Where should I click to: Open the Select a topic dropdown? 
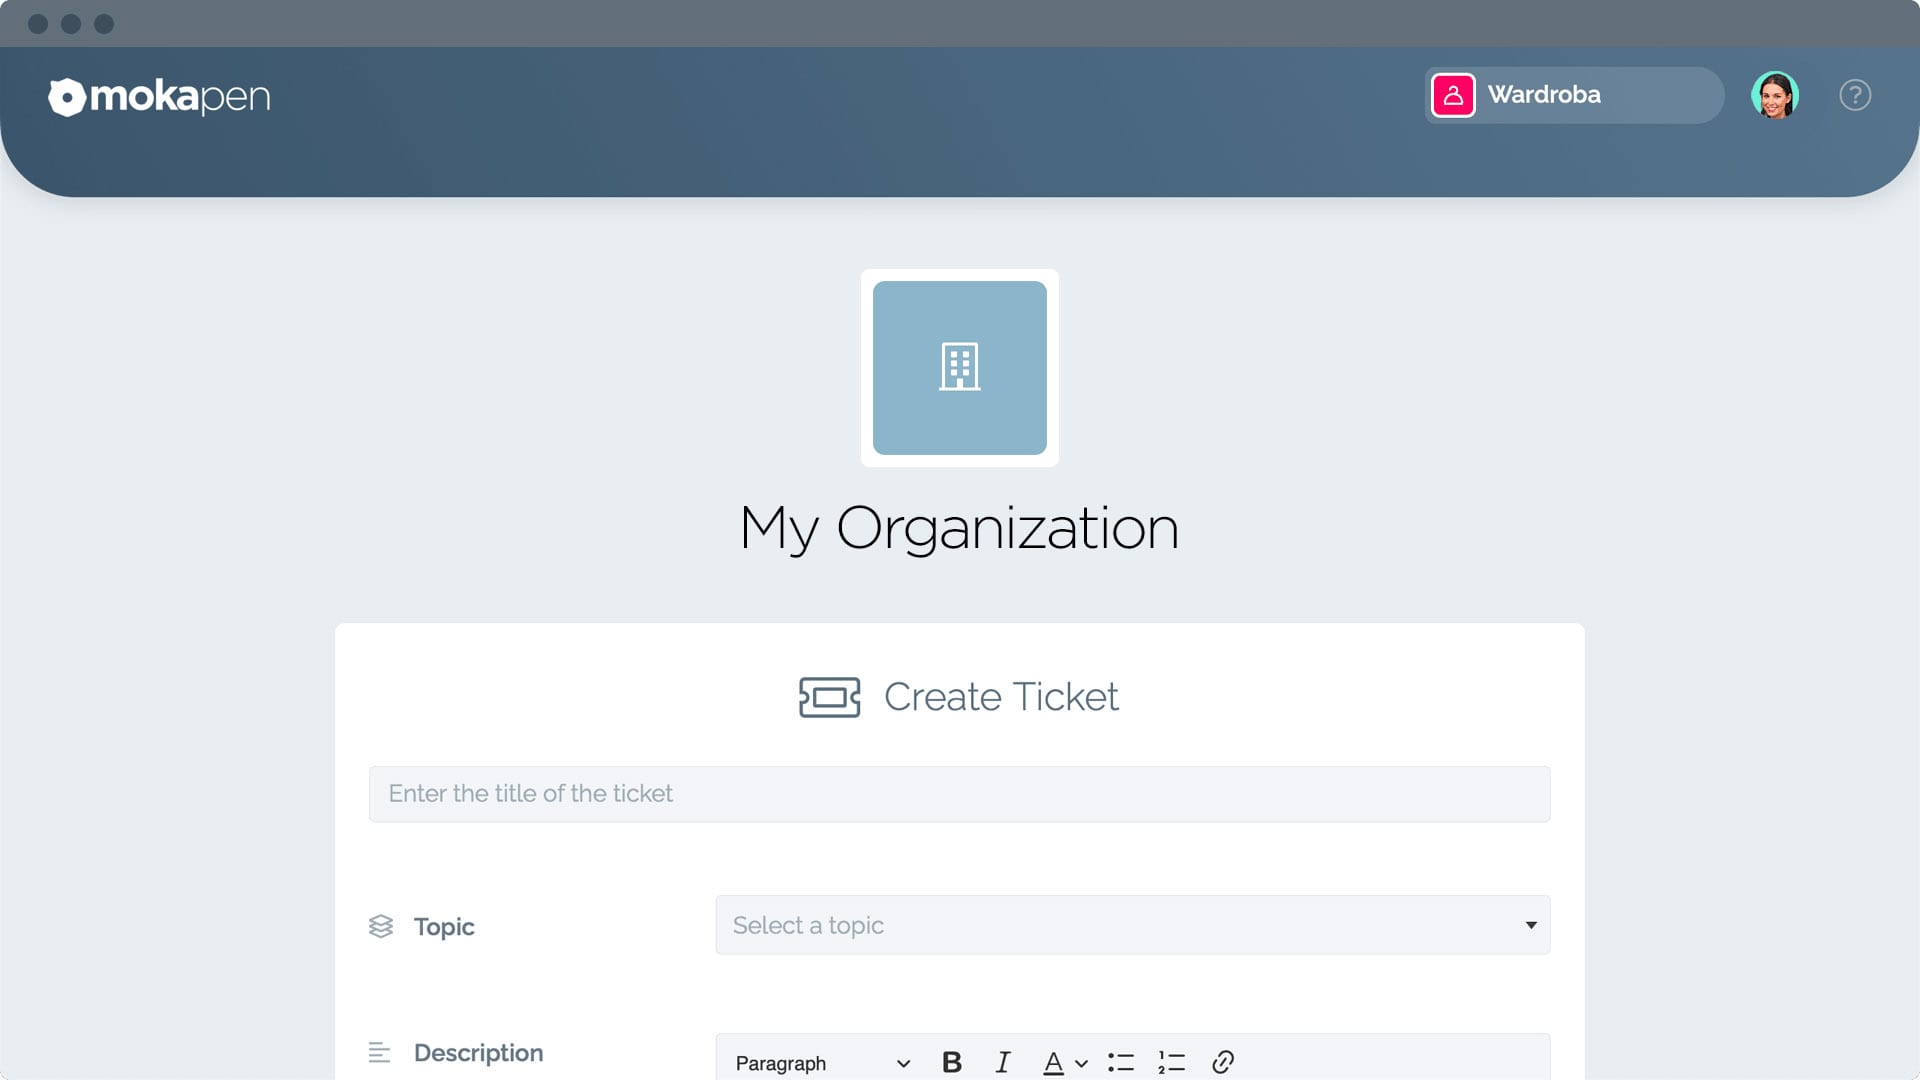1131,925
